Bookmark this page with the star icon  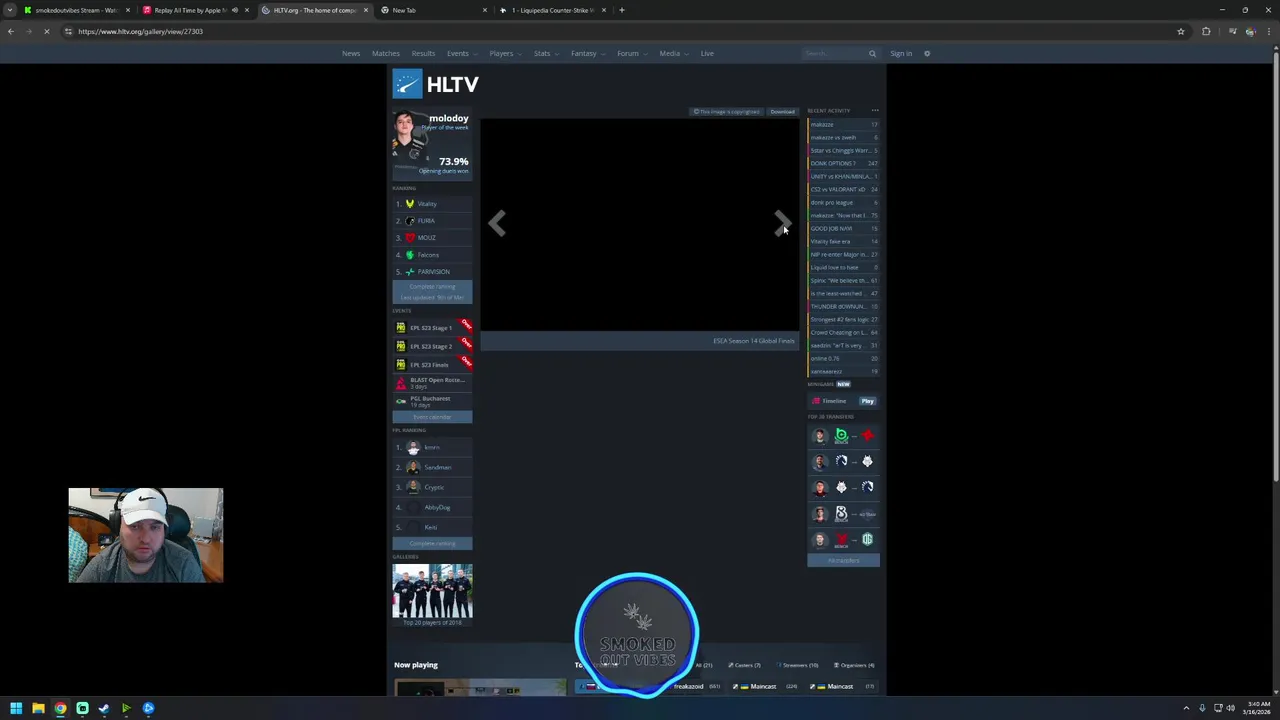click(x=1180, y=31)
